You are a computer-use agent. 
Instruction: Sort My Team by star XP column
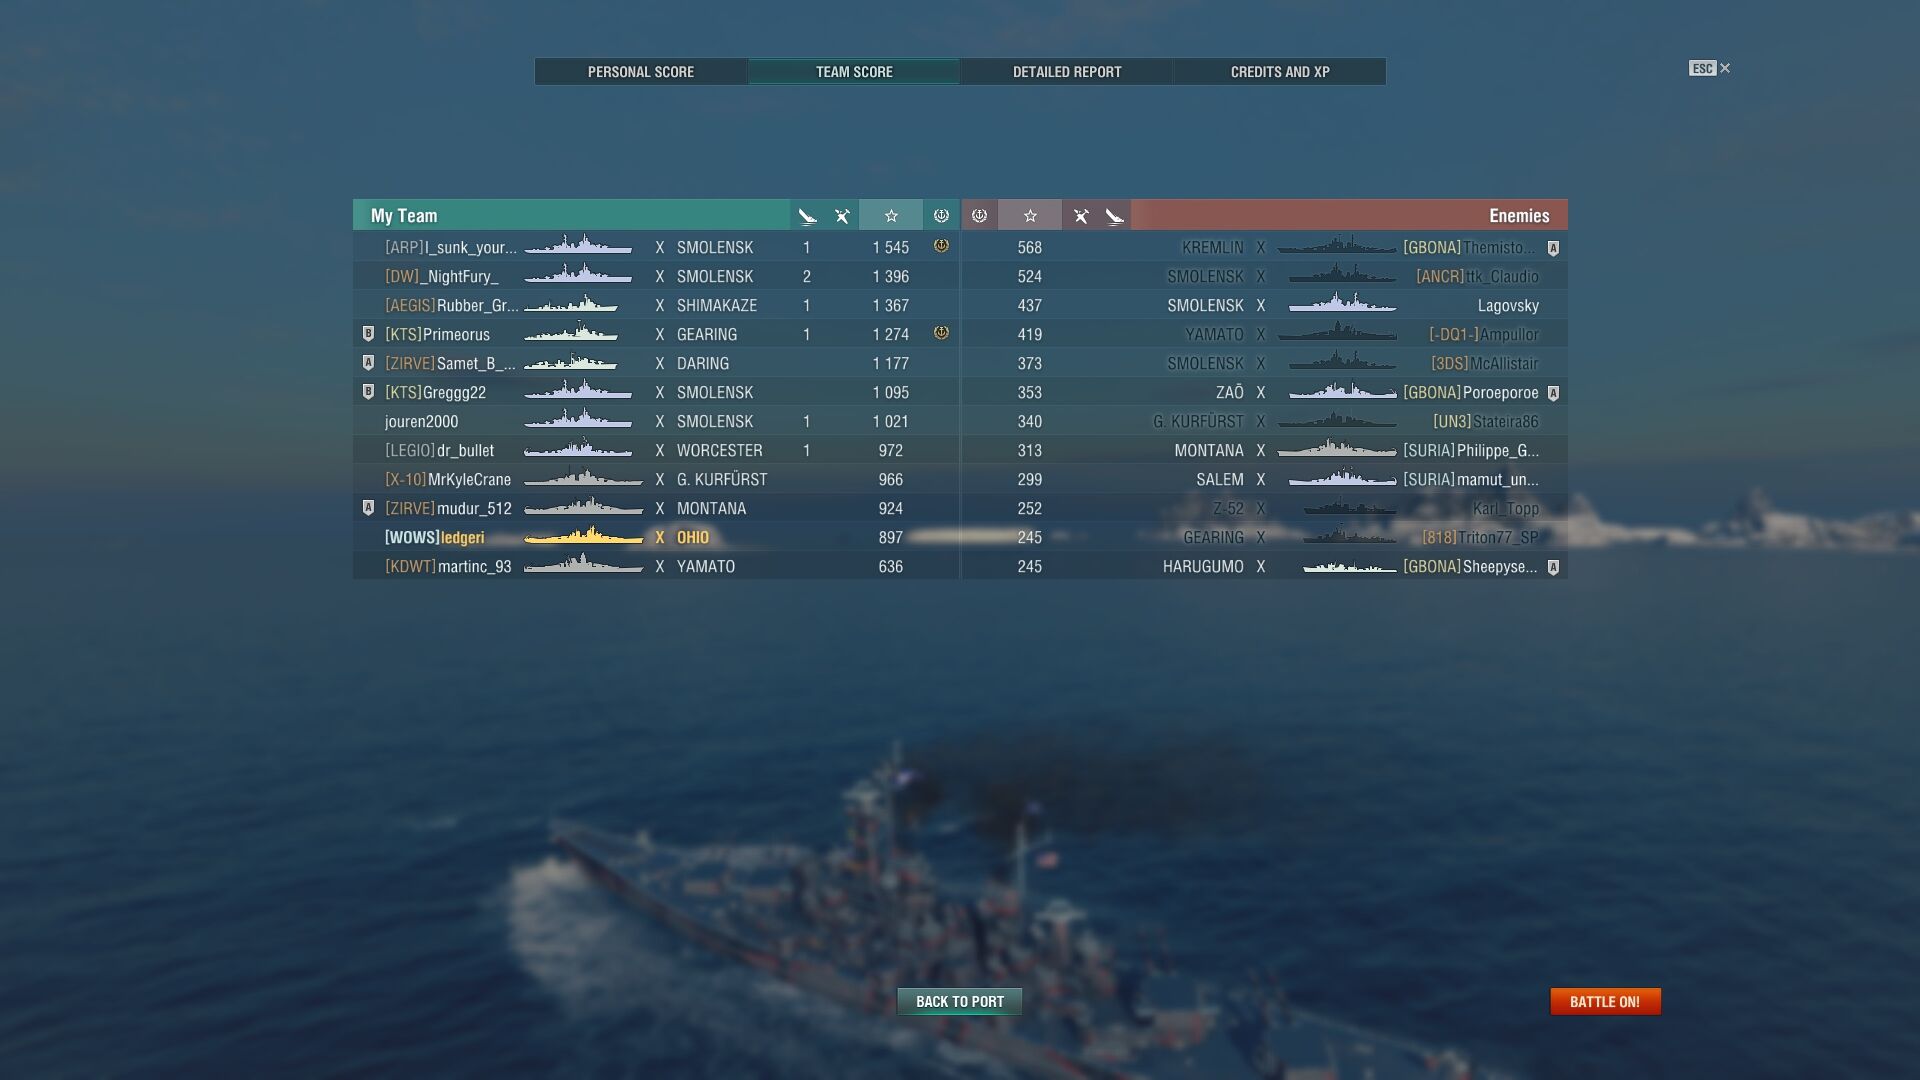(x=891, y=216)
